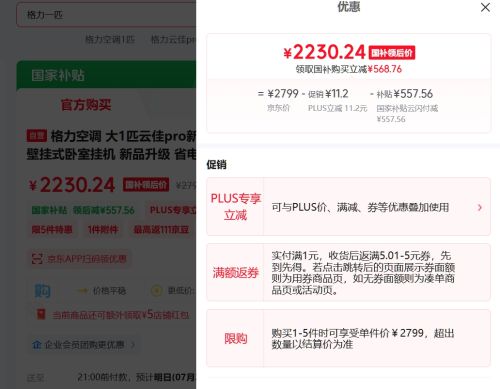
Task: Click 格力空调1匹 search suggestion
Action: [x=110, y=40]
